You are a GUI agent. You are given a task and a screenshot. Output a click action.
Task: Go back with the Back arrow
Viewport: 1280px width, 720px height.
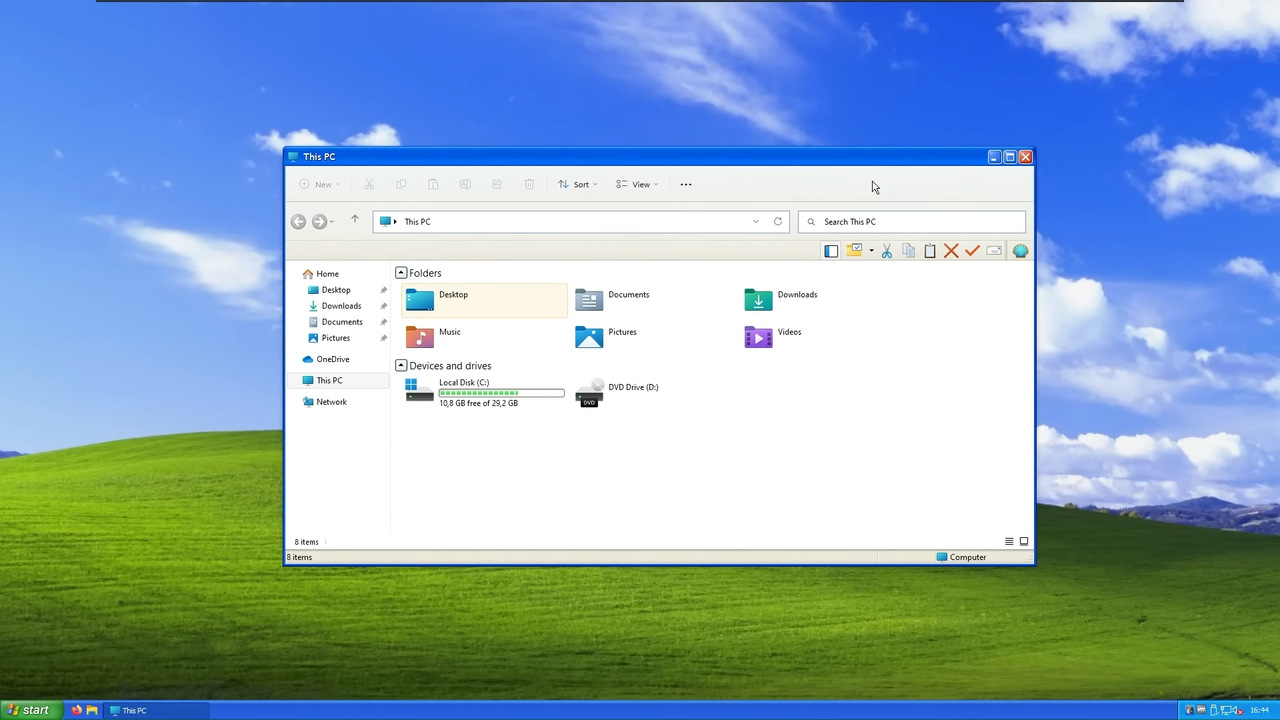click(x=298, y=222)
